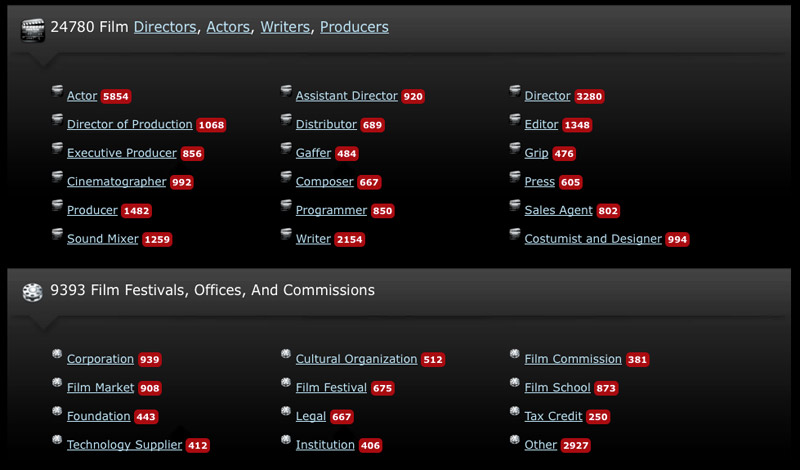Open the Cultural Organization category
This screenshot has height=470, width=800.
pyautogui.click(x=356, y=359)
